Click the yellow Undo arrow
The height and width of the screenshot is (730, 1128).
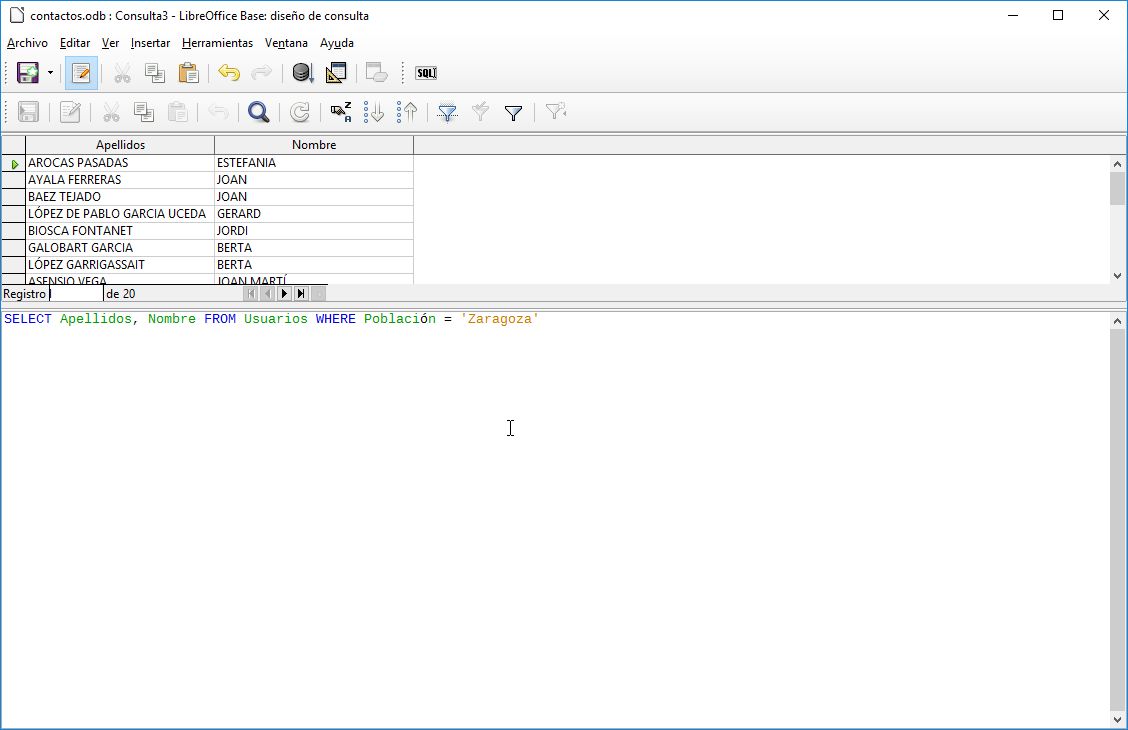click(229, 73)
